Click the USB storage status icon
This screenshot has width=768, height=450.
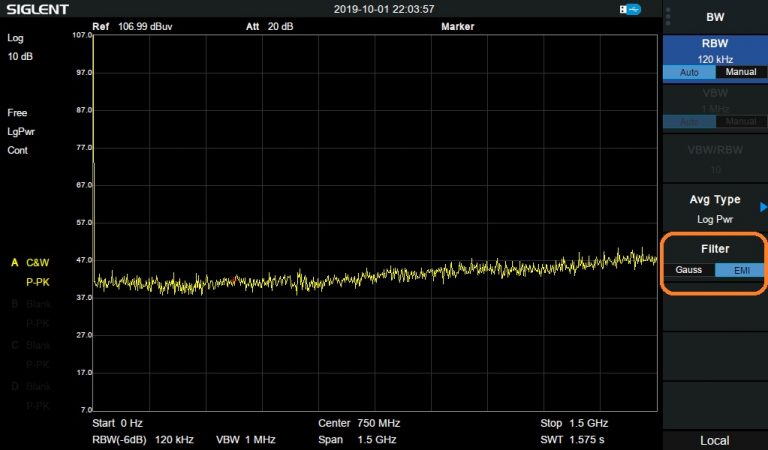pos(630,9)
